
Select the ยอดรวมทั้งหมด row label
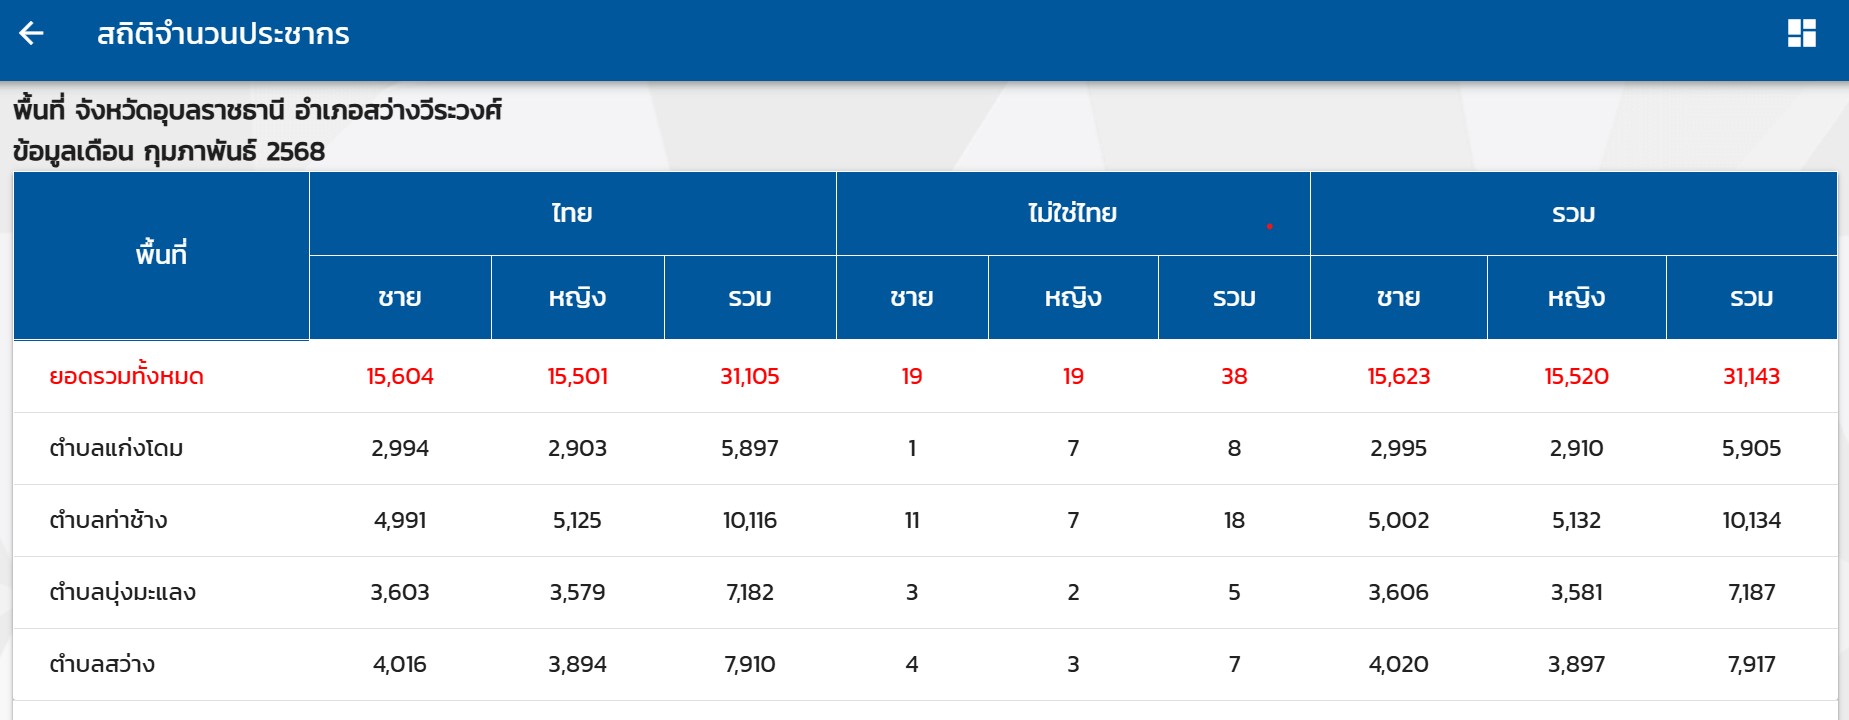(x=126, y=377)
